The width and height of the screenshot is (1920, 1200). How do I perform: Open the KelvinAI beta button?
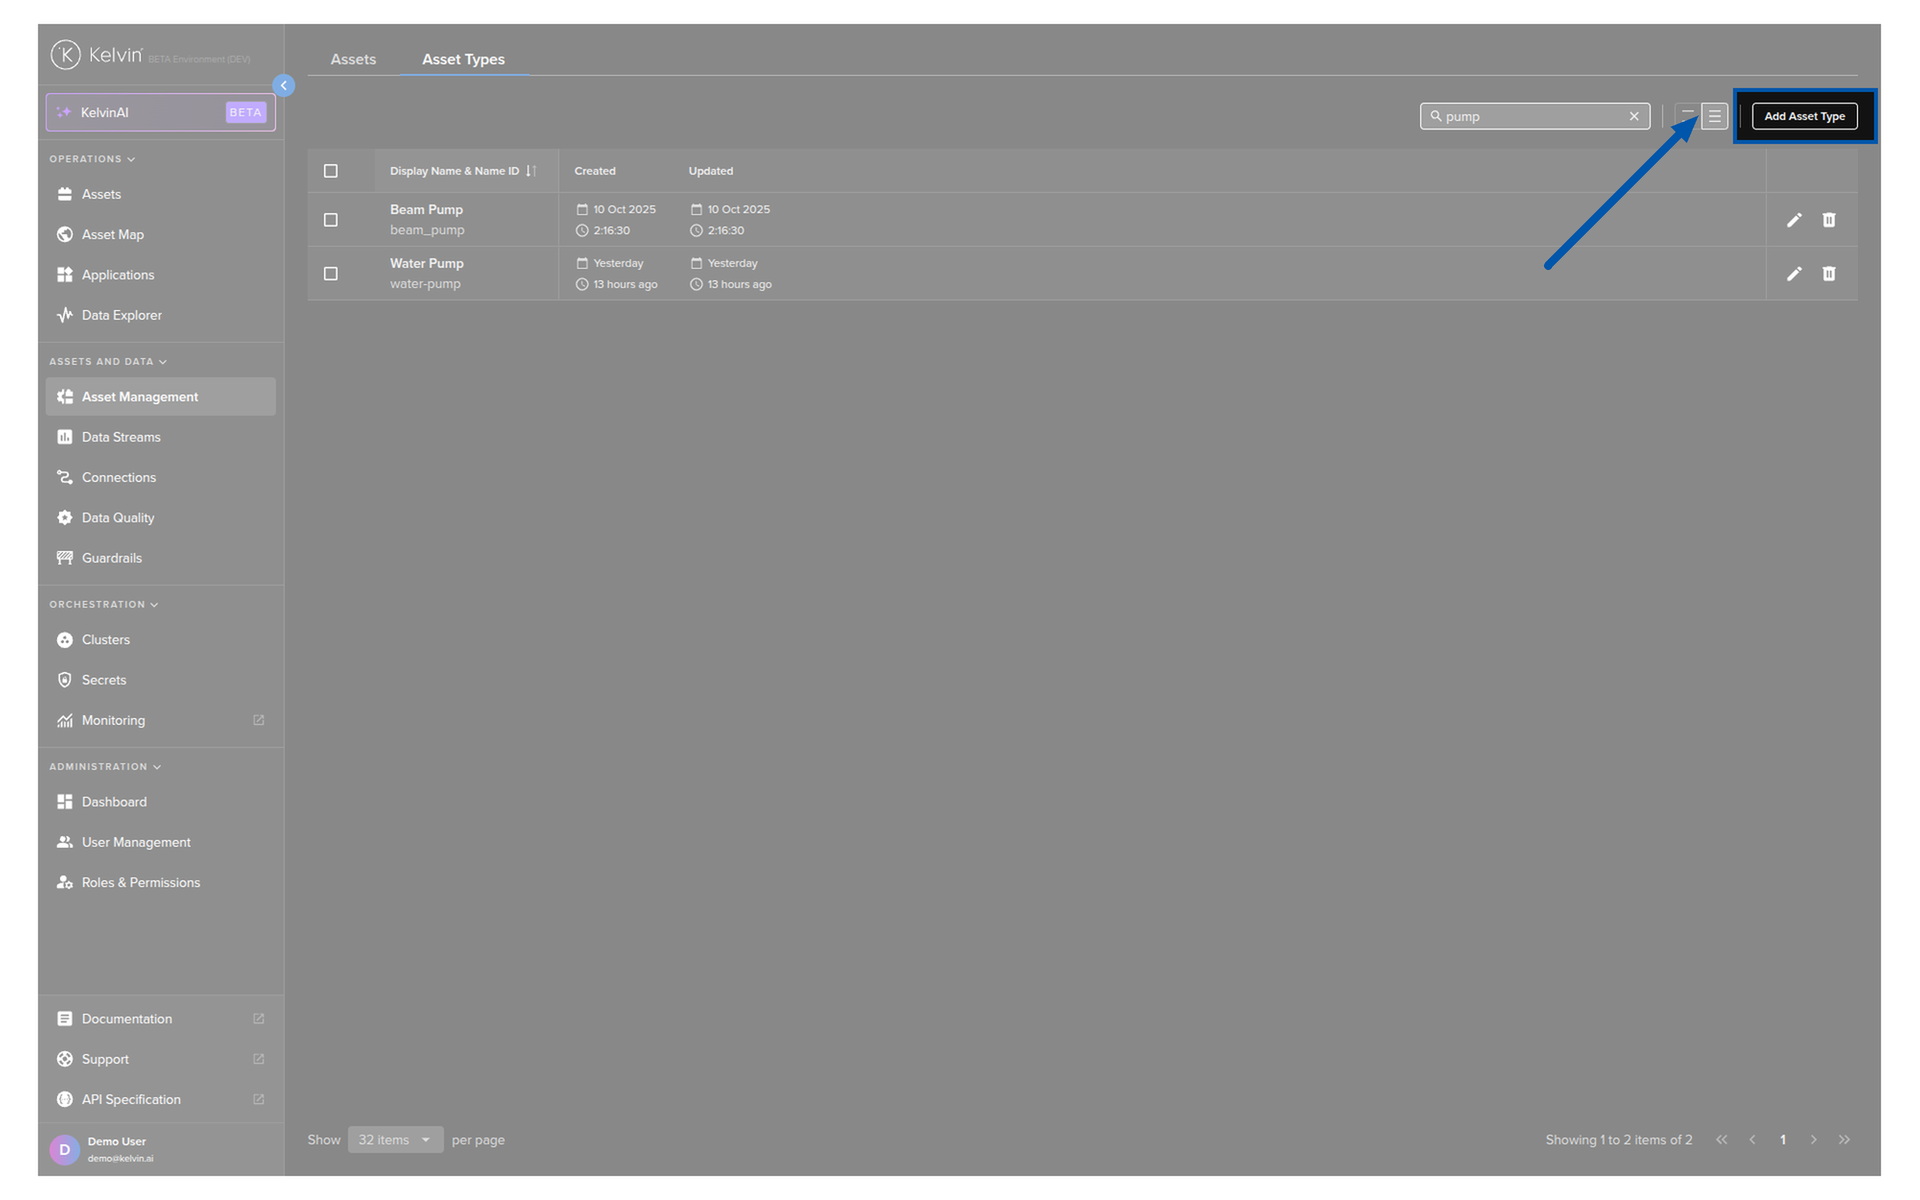tap(160, 113)
